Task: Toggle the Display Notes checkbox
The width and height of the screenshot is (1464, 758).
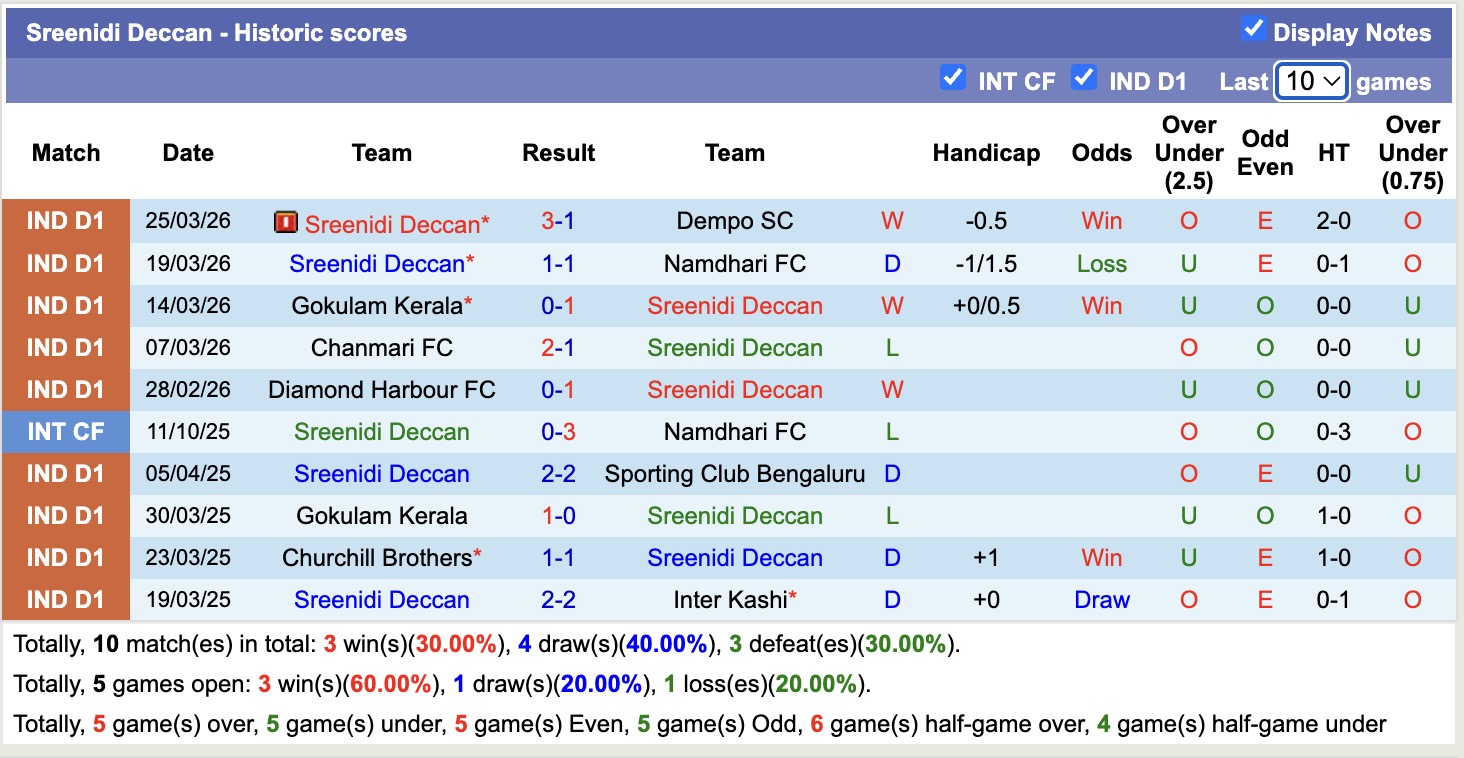Action: (x=1252, y=30)
